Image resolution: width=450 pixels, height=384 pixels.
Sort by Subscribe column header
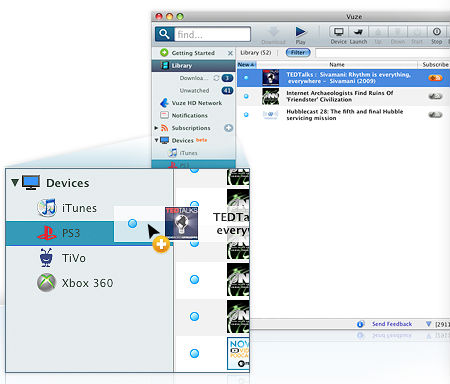[x=435, y=65]
